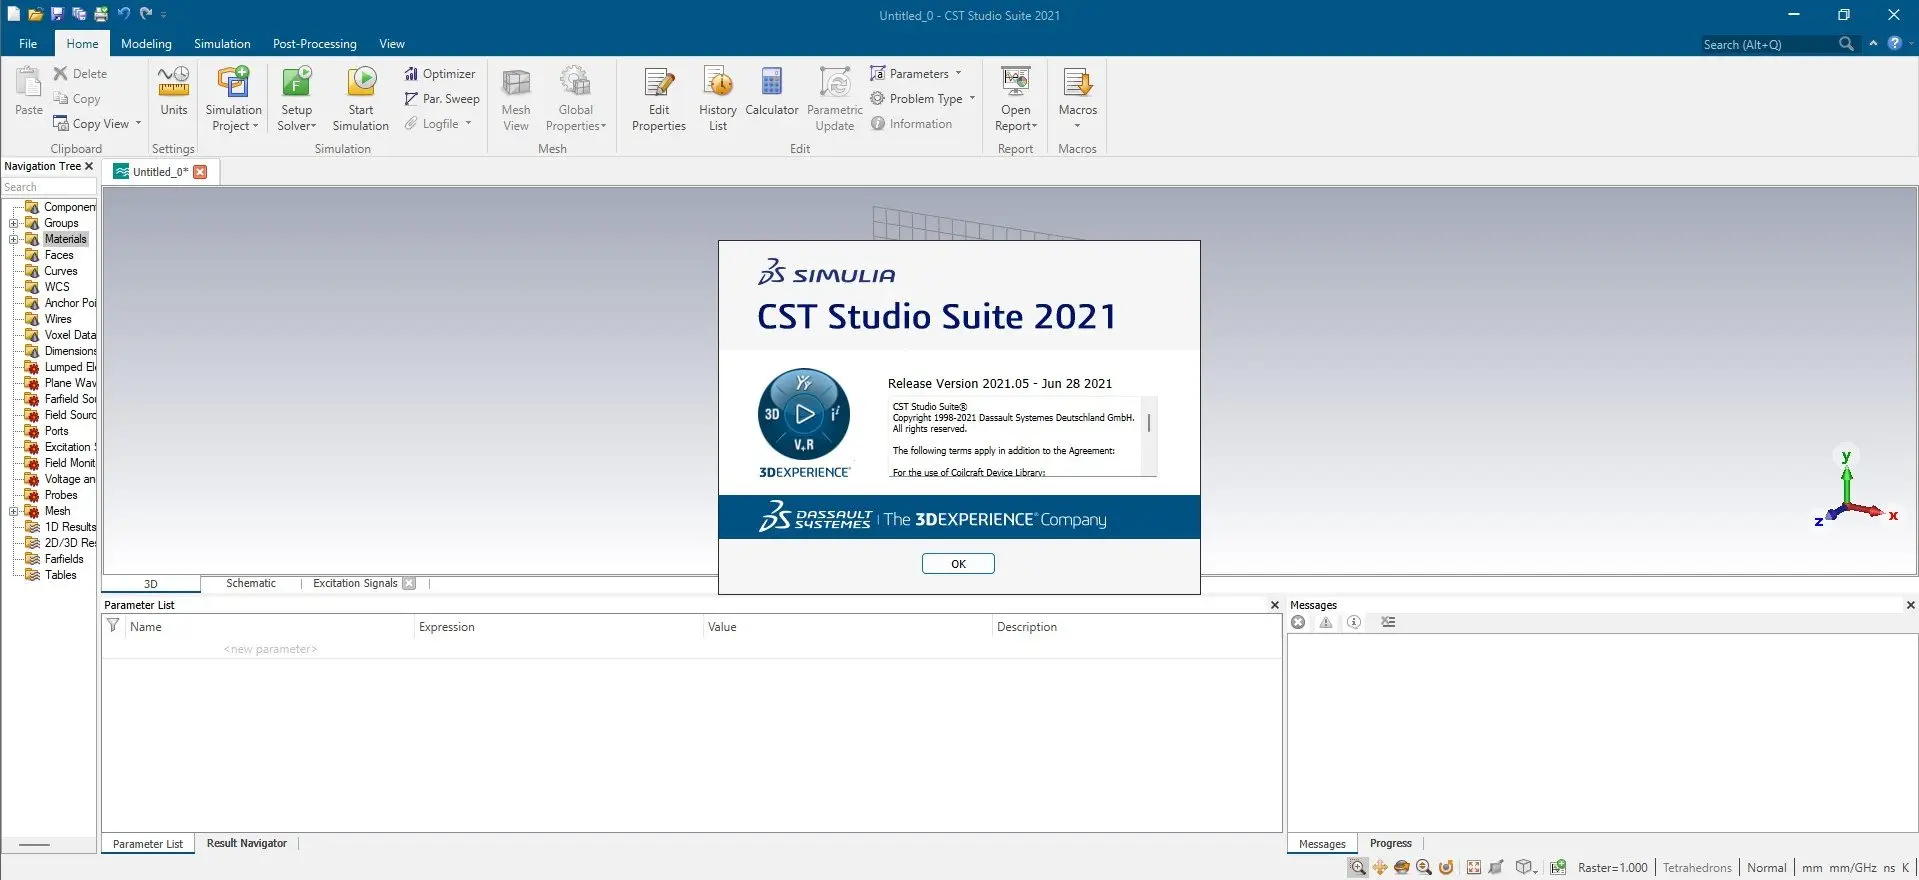Switch to the Simulation ribbon tab
This screenshot has height=880, width=1919.
(222, 44)
